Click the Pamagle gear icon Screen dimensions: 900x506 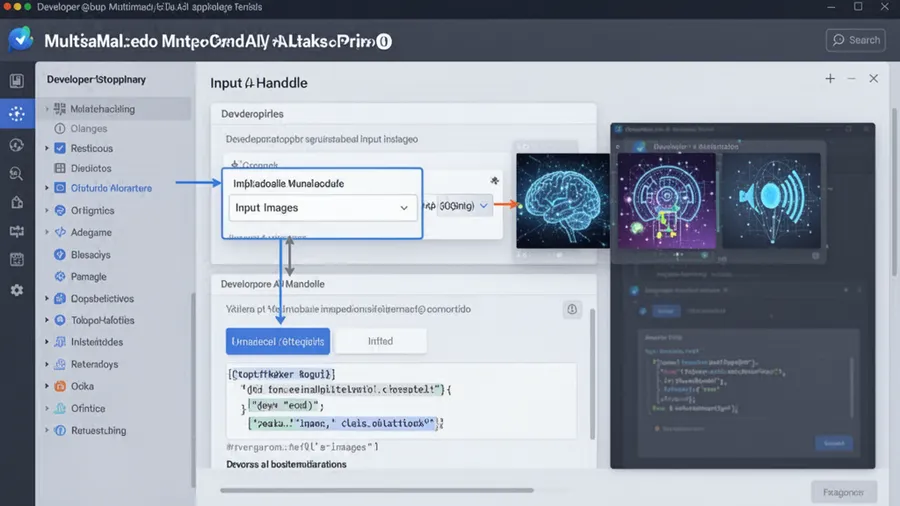click(x=60, y=277)
